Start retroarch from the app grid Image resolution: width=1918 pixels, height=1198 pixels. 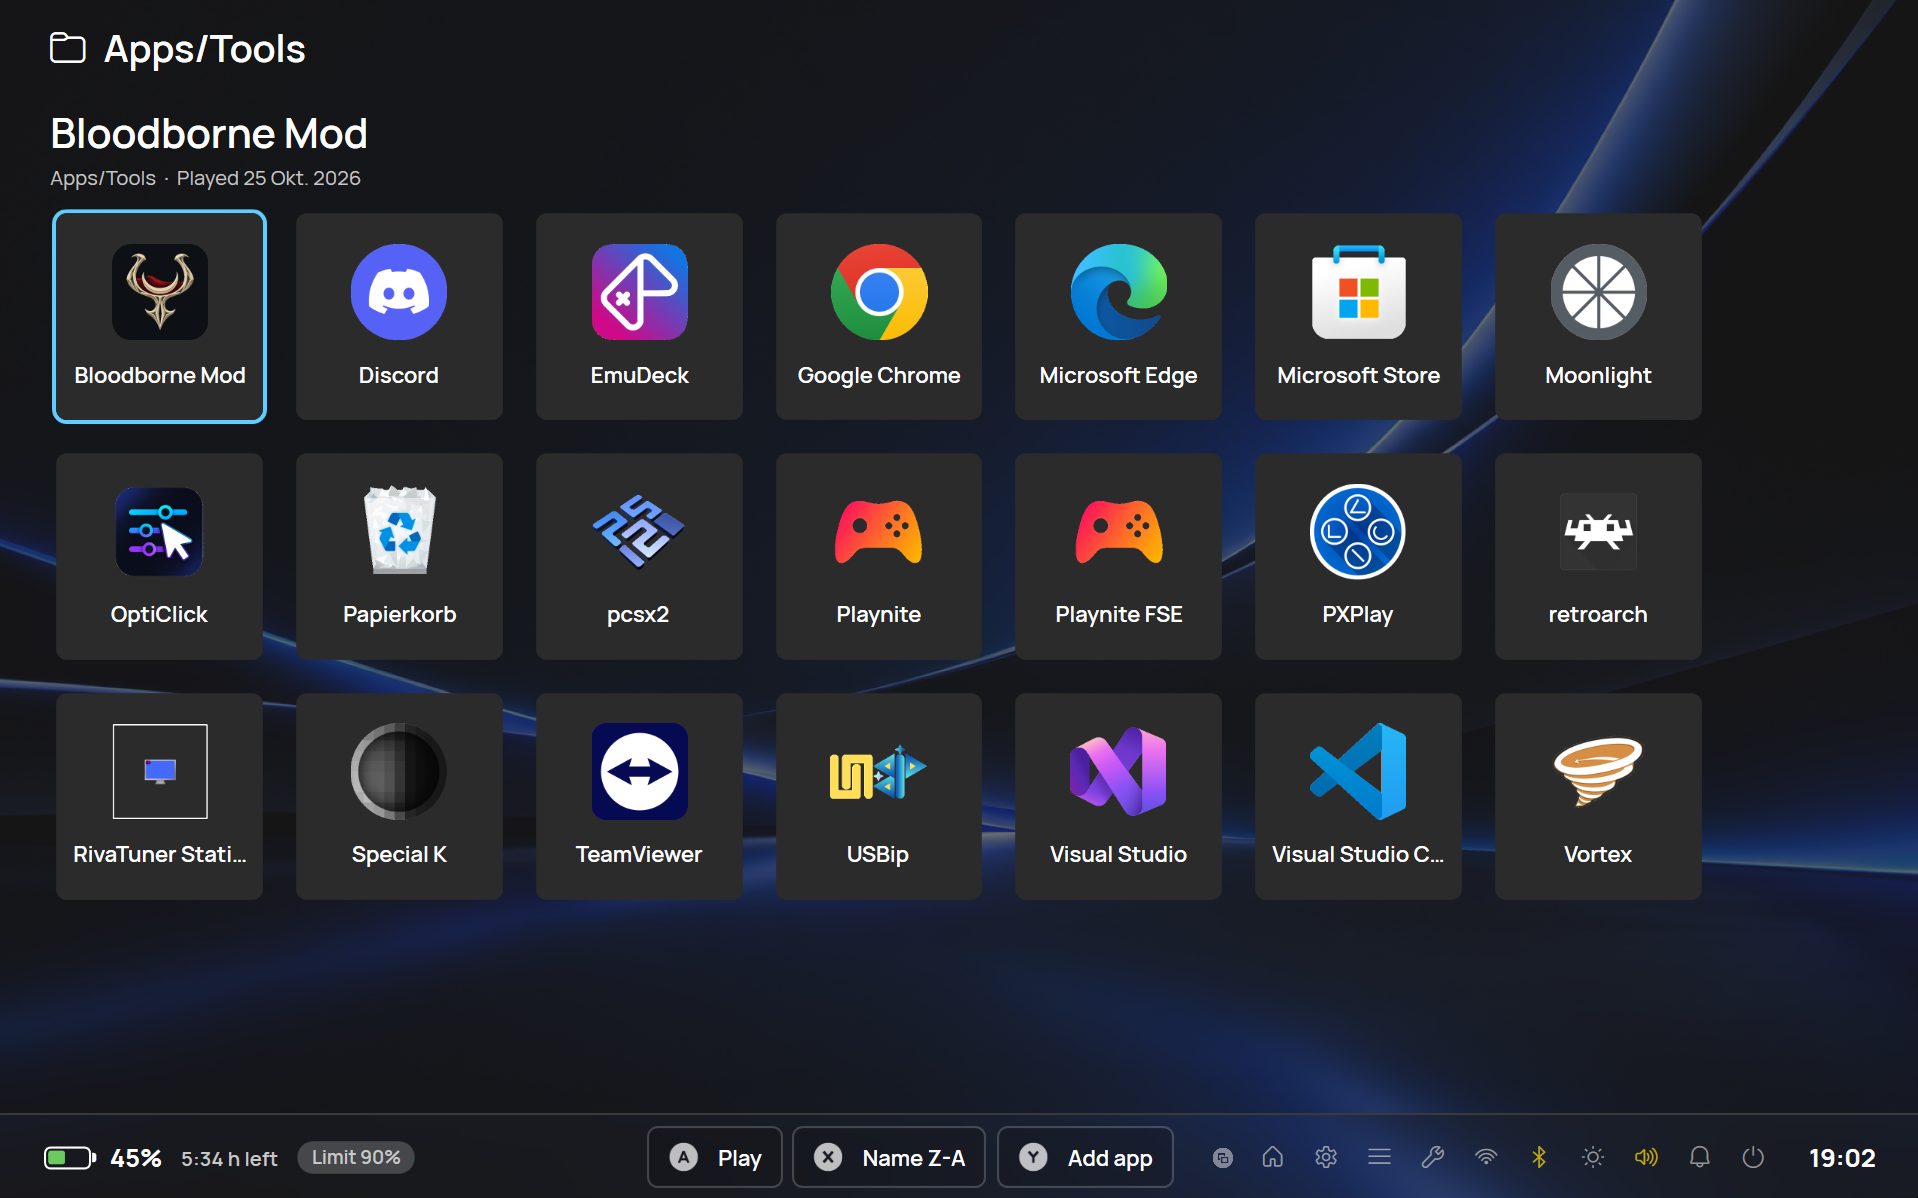(1598, 556)
